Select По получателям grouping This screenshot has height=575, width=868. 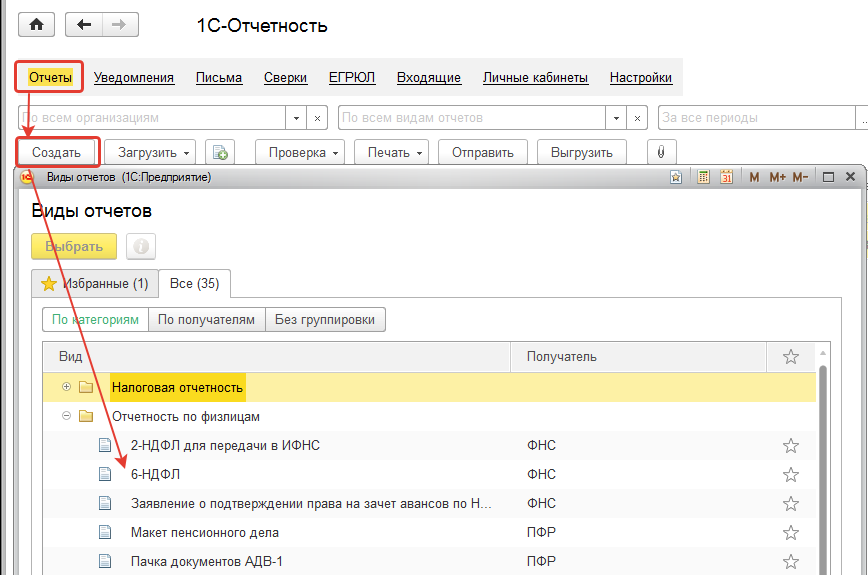tap(206, 320)
